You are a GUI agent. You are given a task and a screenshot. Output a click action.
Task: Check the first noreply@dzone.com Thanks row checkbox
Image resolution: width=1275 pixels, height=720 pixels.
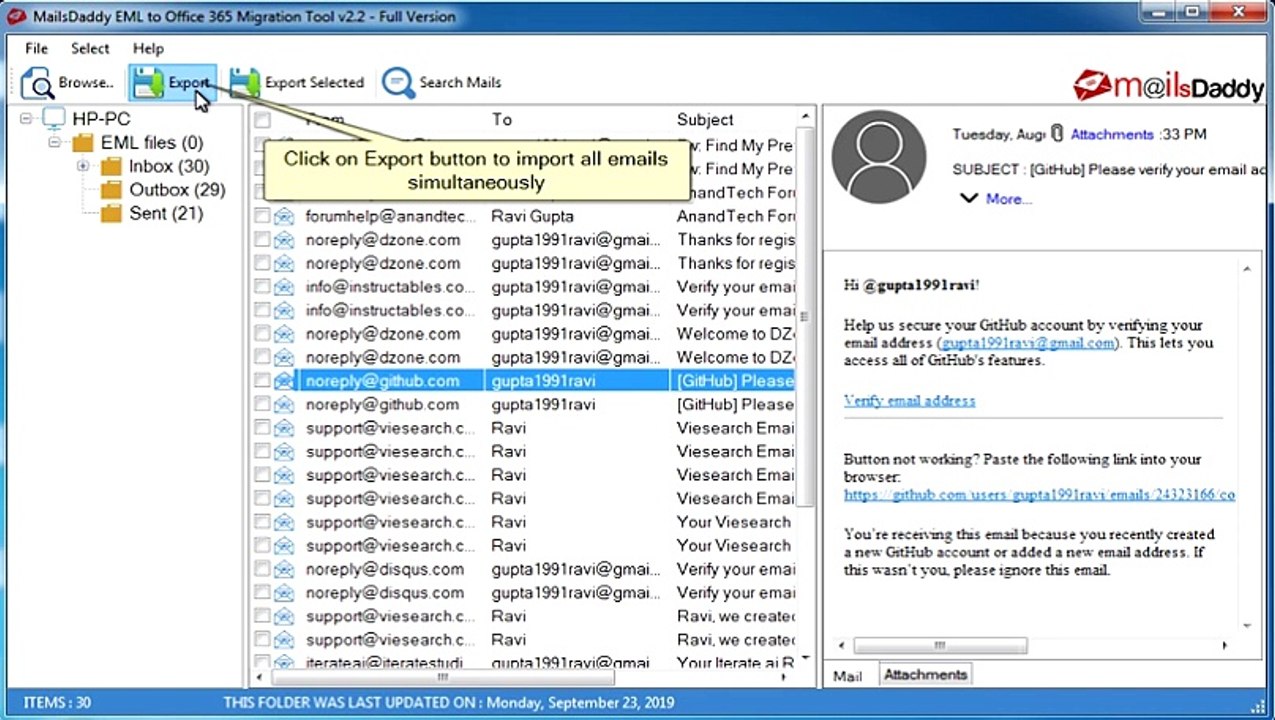click(x=262, y=240)
